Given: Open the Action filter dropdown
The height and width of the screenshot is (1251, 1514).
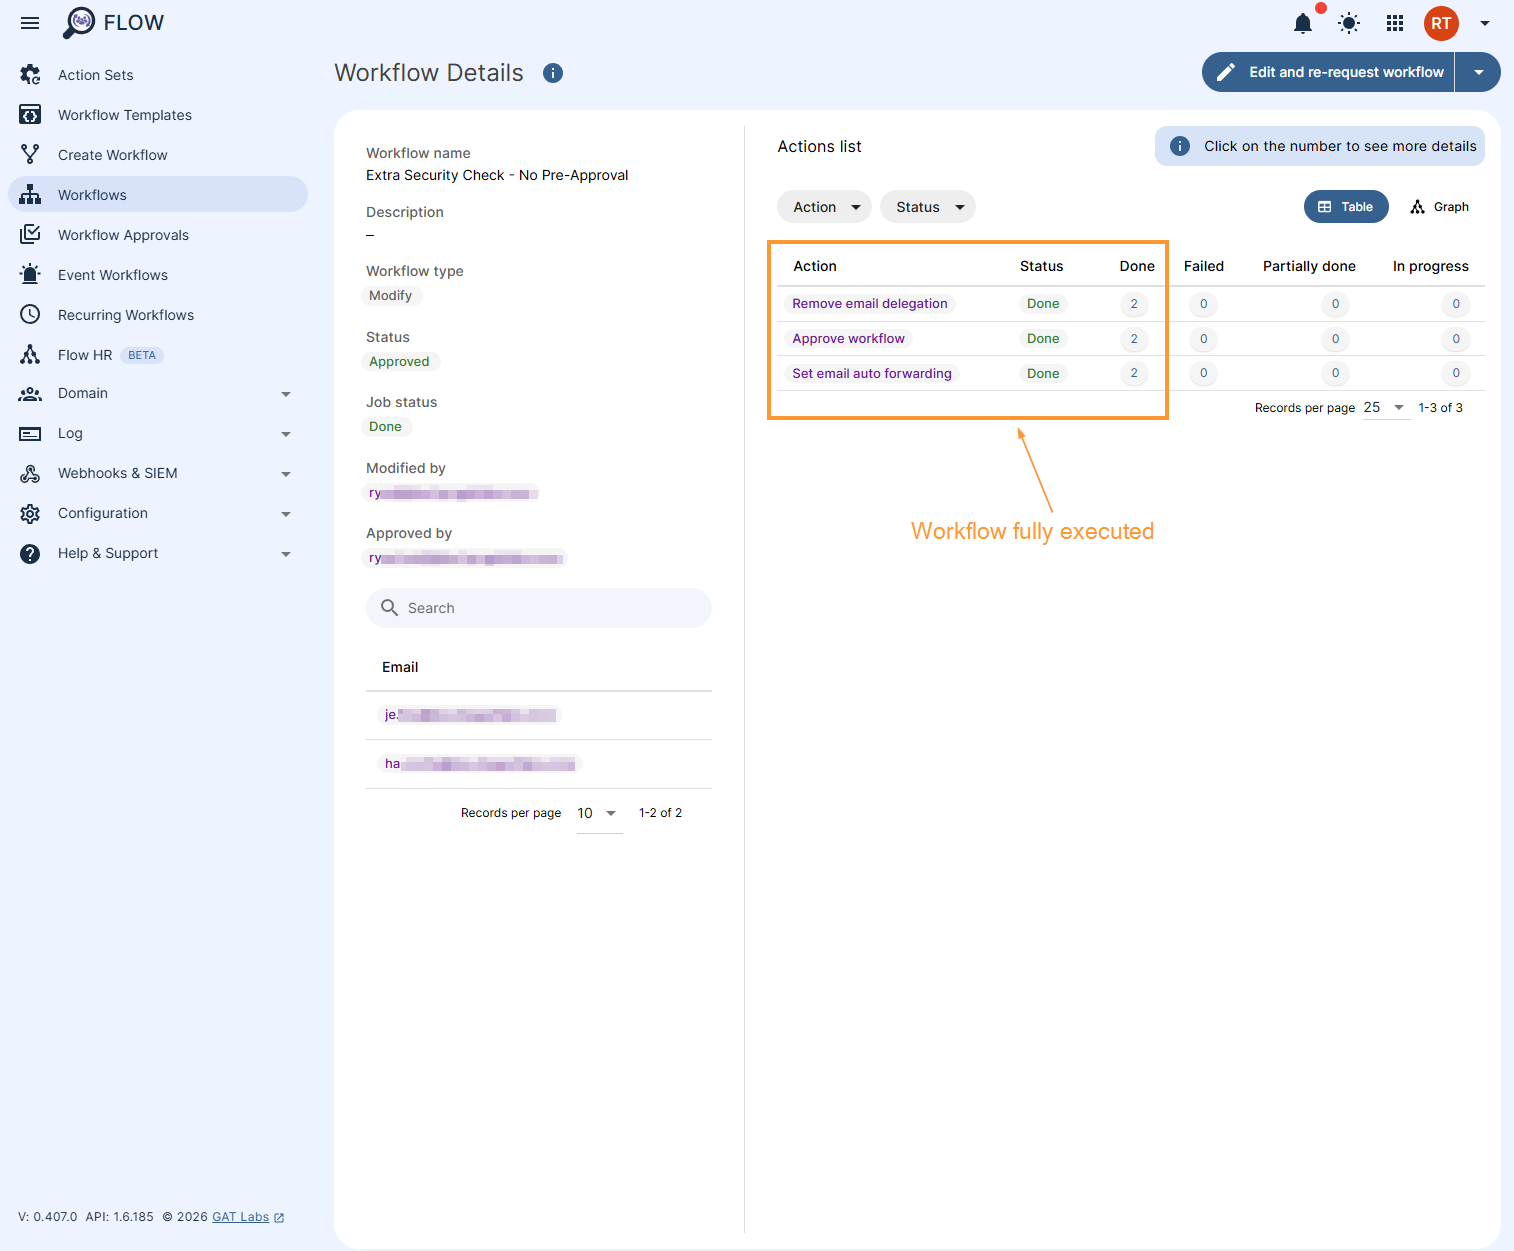Looking at the screenshot, I should [823, 206].
